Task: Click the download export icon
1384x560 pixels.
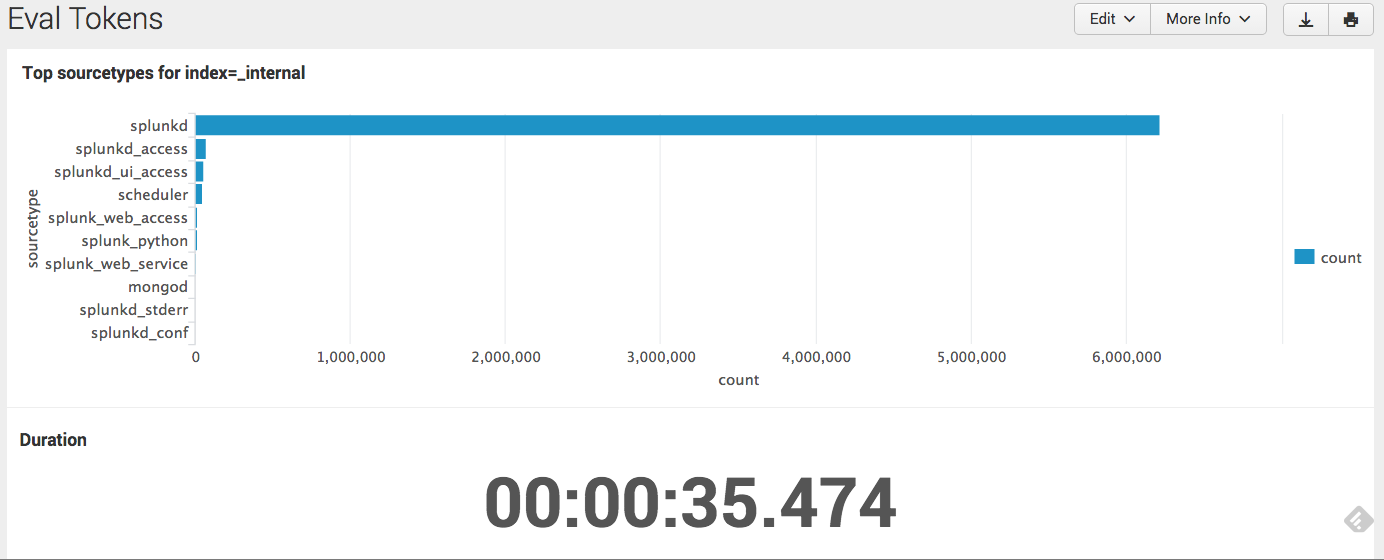Action: tap(1306, 19)
